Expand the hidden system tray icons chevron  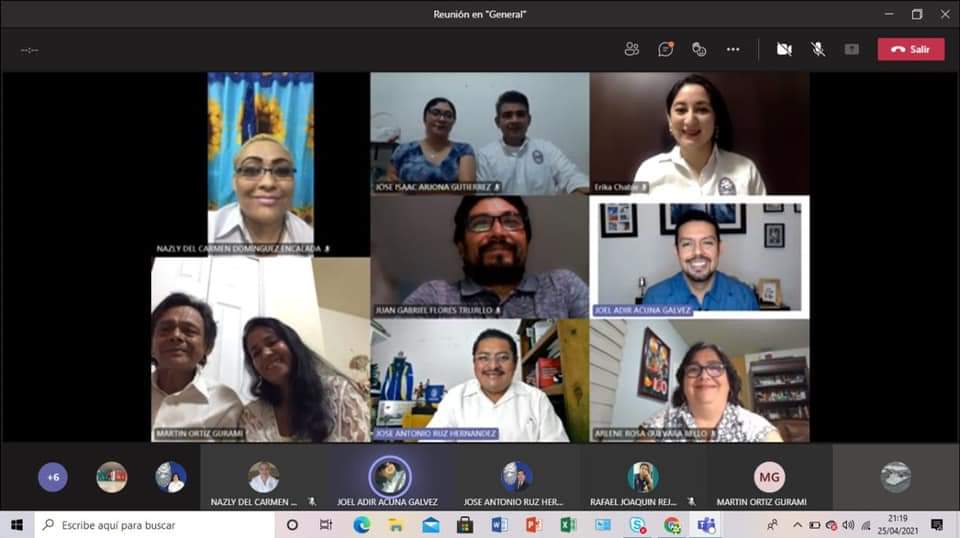797,525
